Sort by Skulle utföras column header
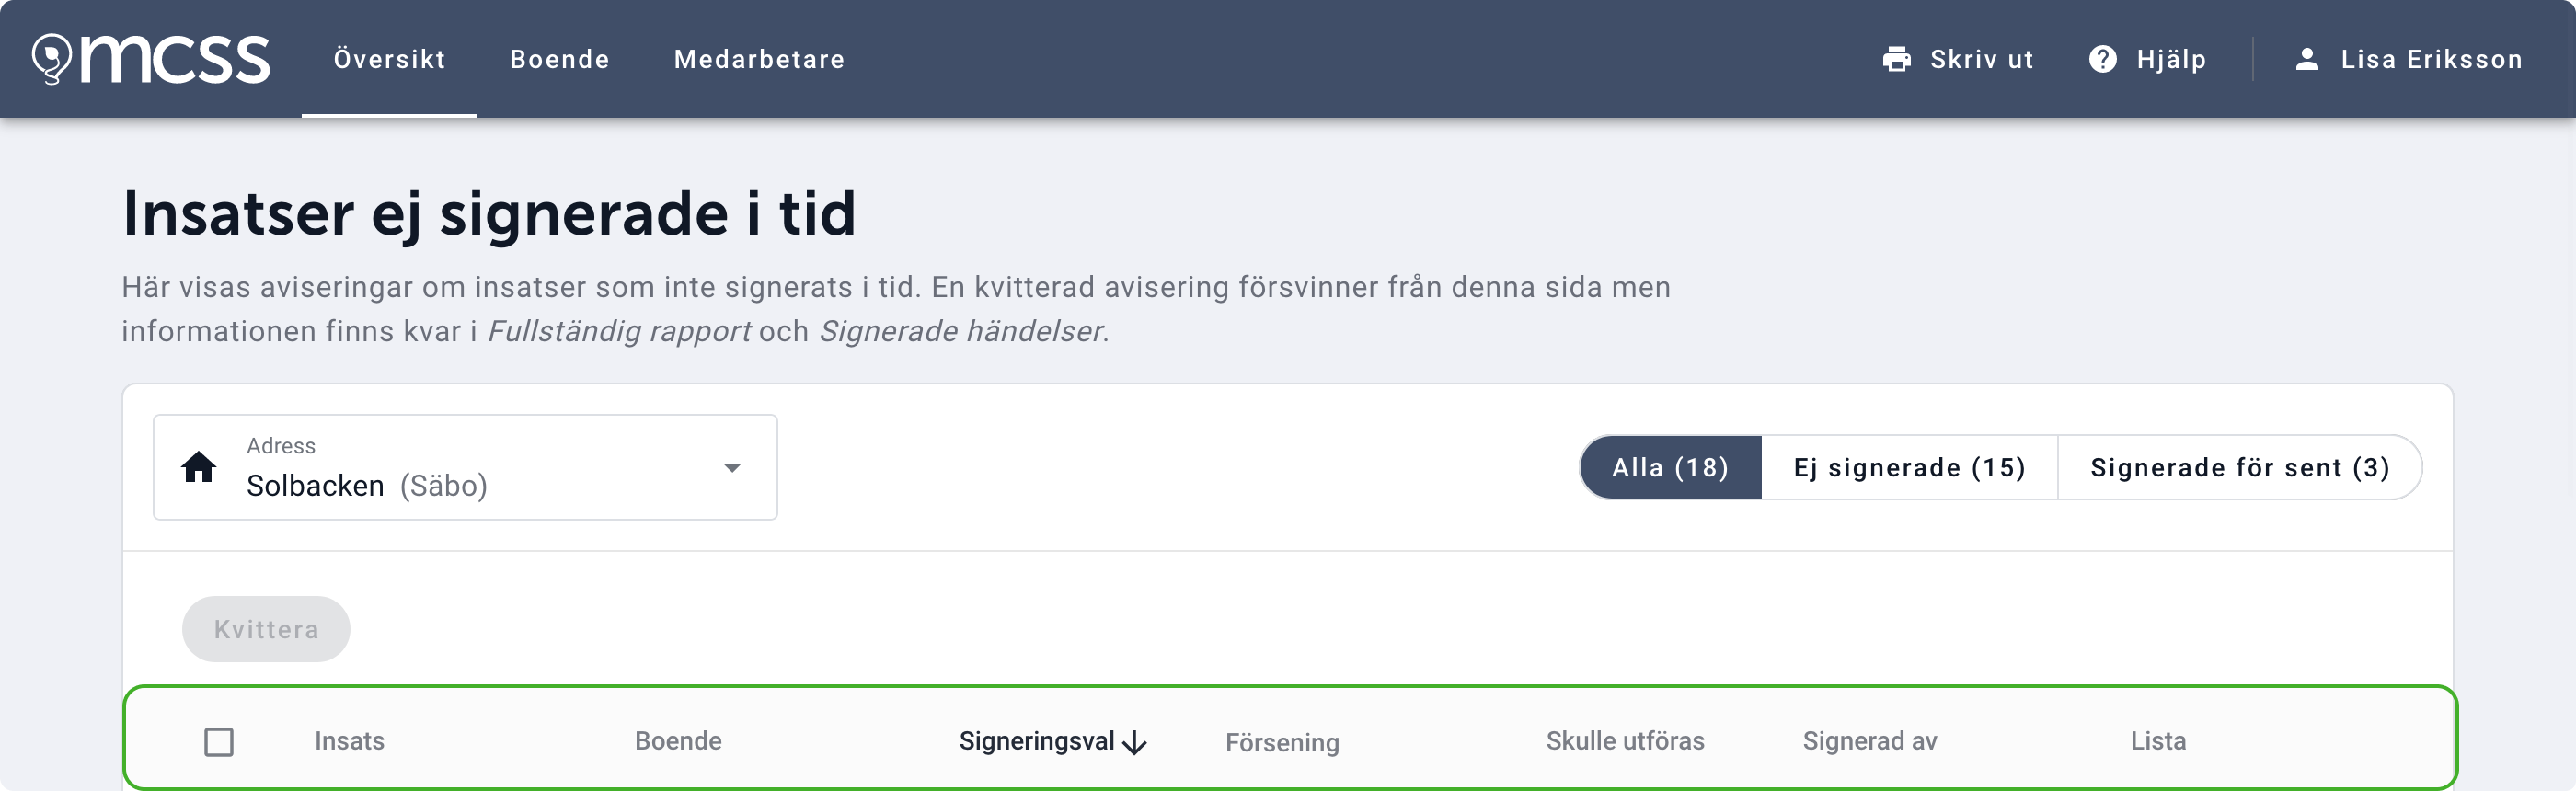The height and width of the screenshot is (791, 2576). 1625,741
